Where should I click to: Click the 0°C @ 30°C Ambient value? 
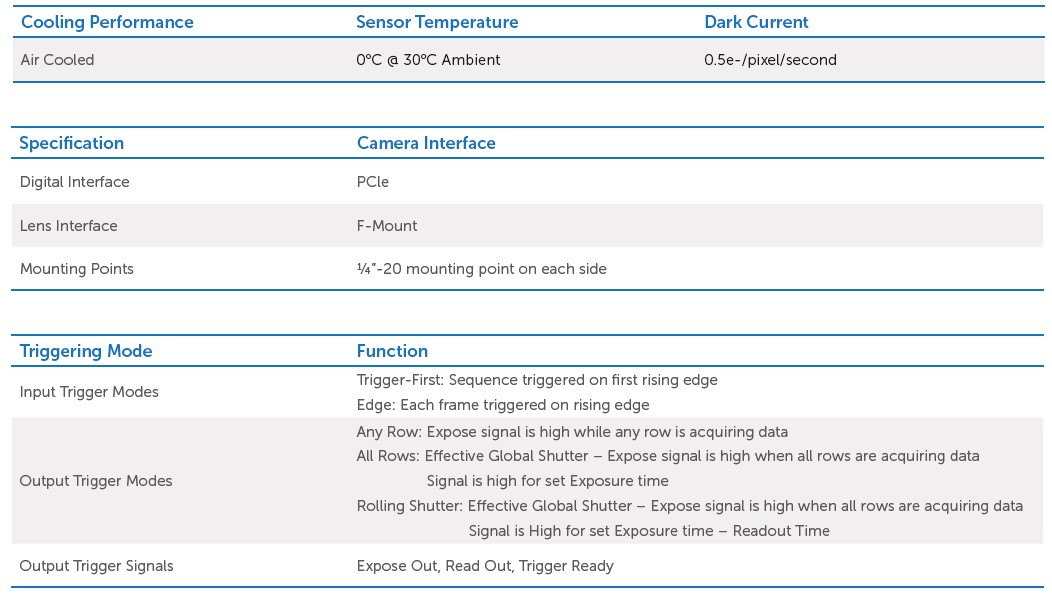coord(428,60)
